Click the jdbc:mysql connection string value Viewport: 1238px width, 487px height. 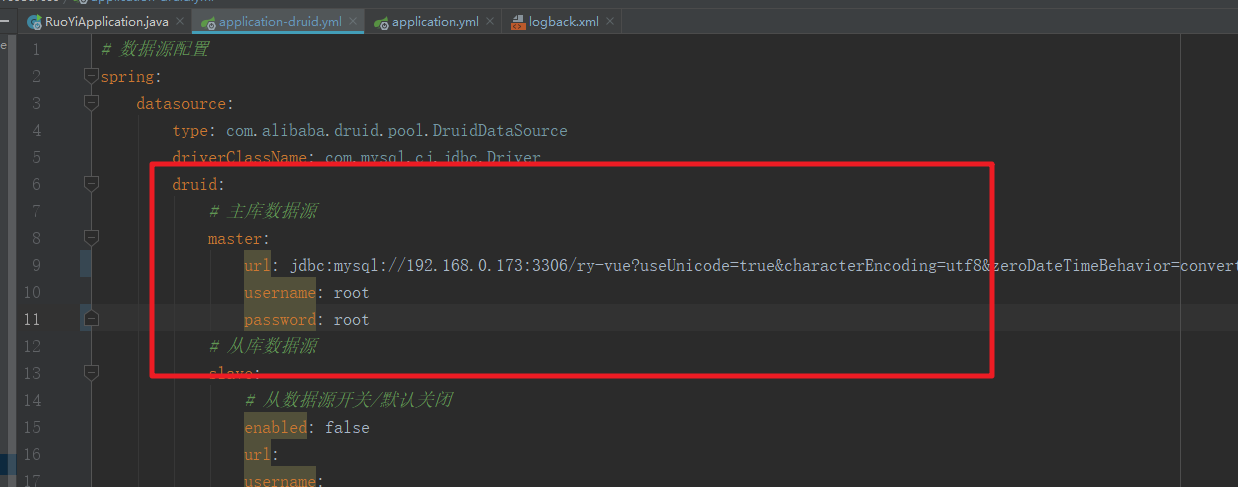click(x=764, y=265)
